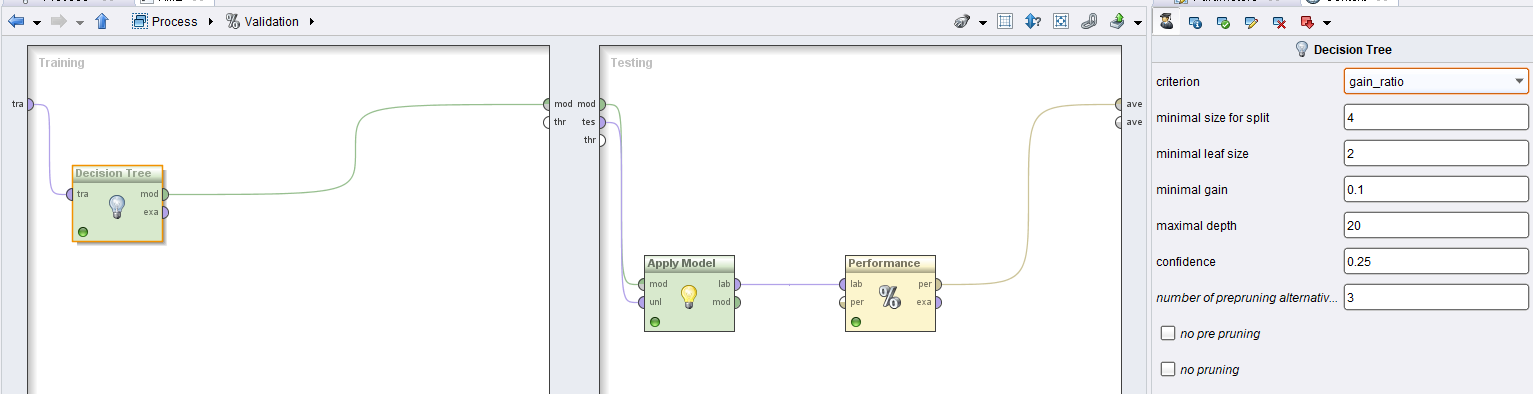Click the lightbulb icon inside Apply Model operator
Image resolution: width=1533 pixels, height=394 pixels.
[688, 296]
